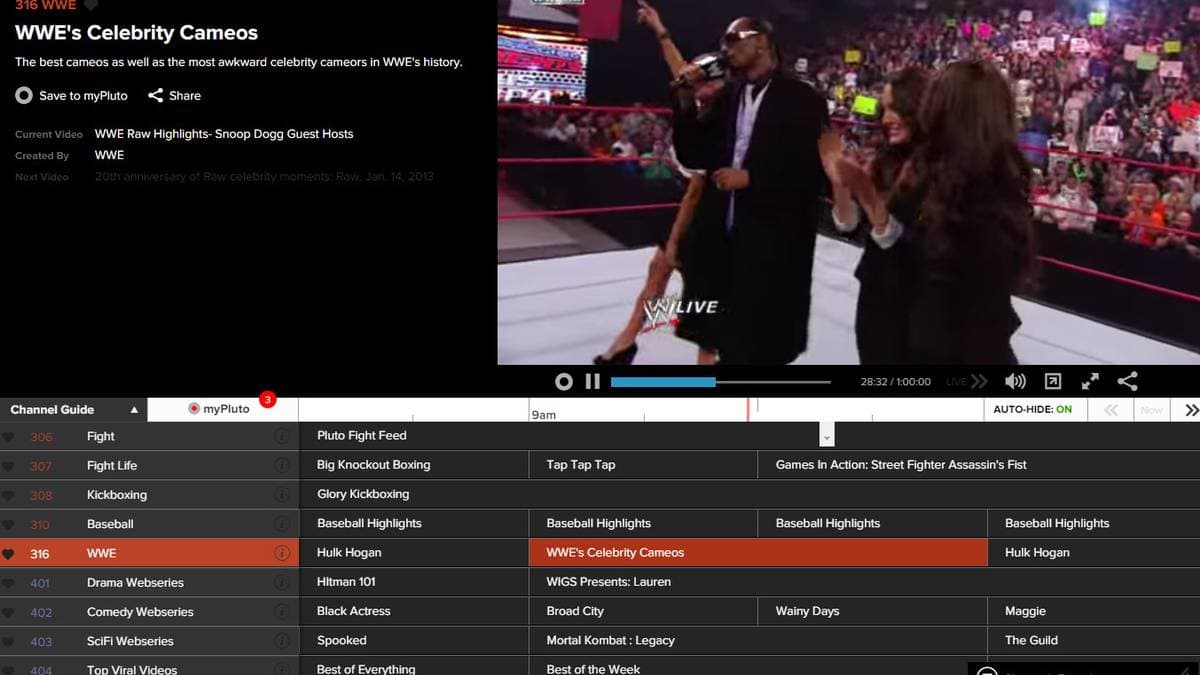This screenshot has height=675, width=1200.
Task: Tune to the Fight Life channel
Action: (149, 465)
